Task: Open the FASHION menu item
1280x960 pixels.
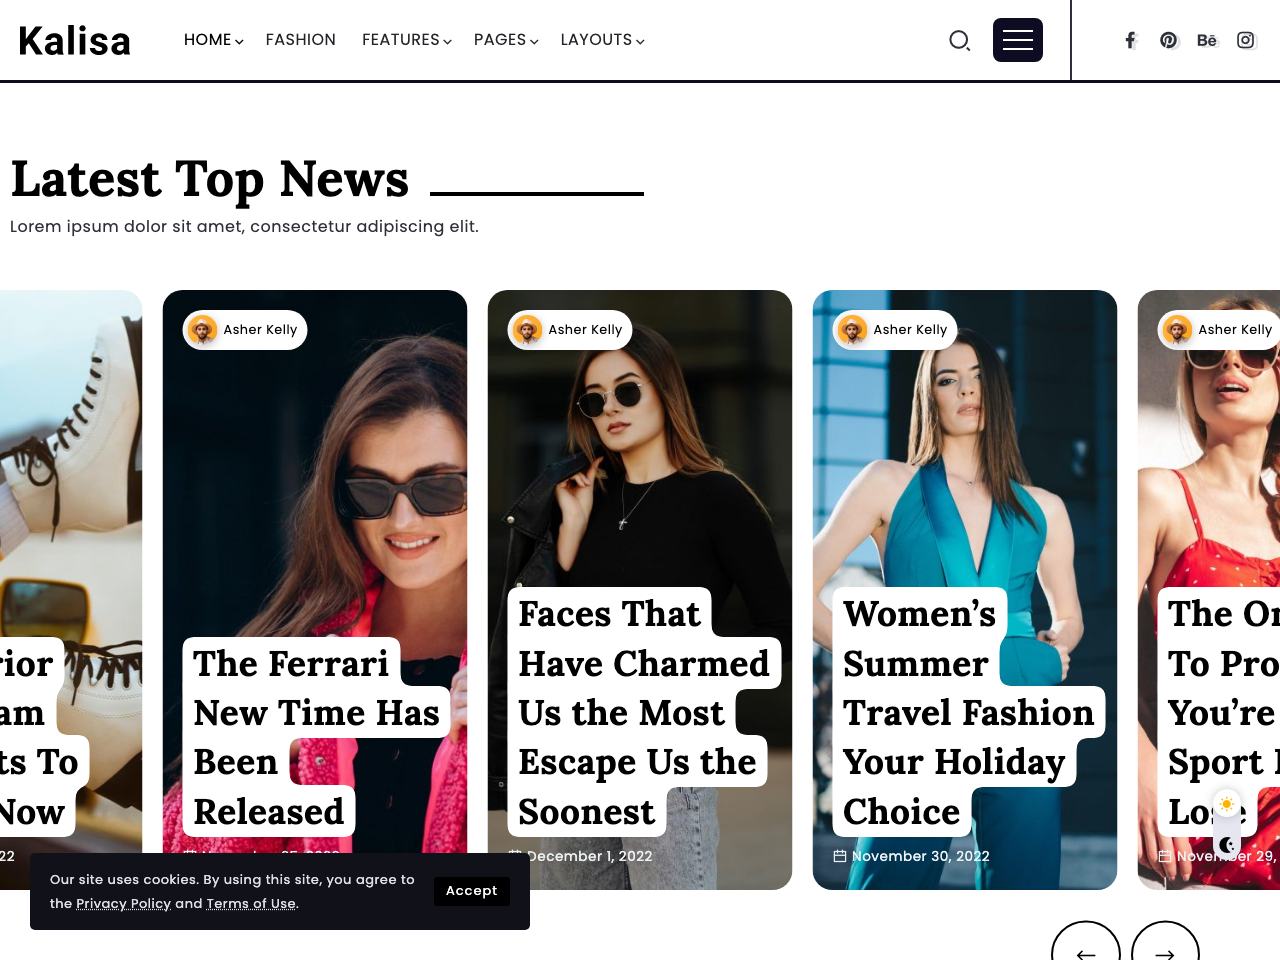Action: click(x=301, y=40)
